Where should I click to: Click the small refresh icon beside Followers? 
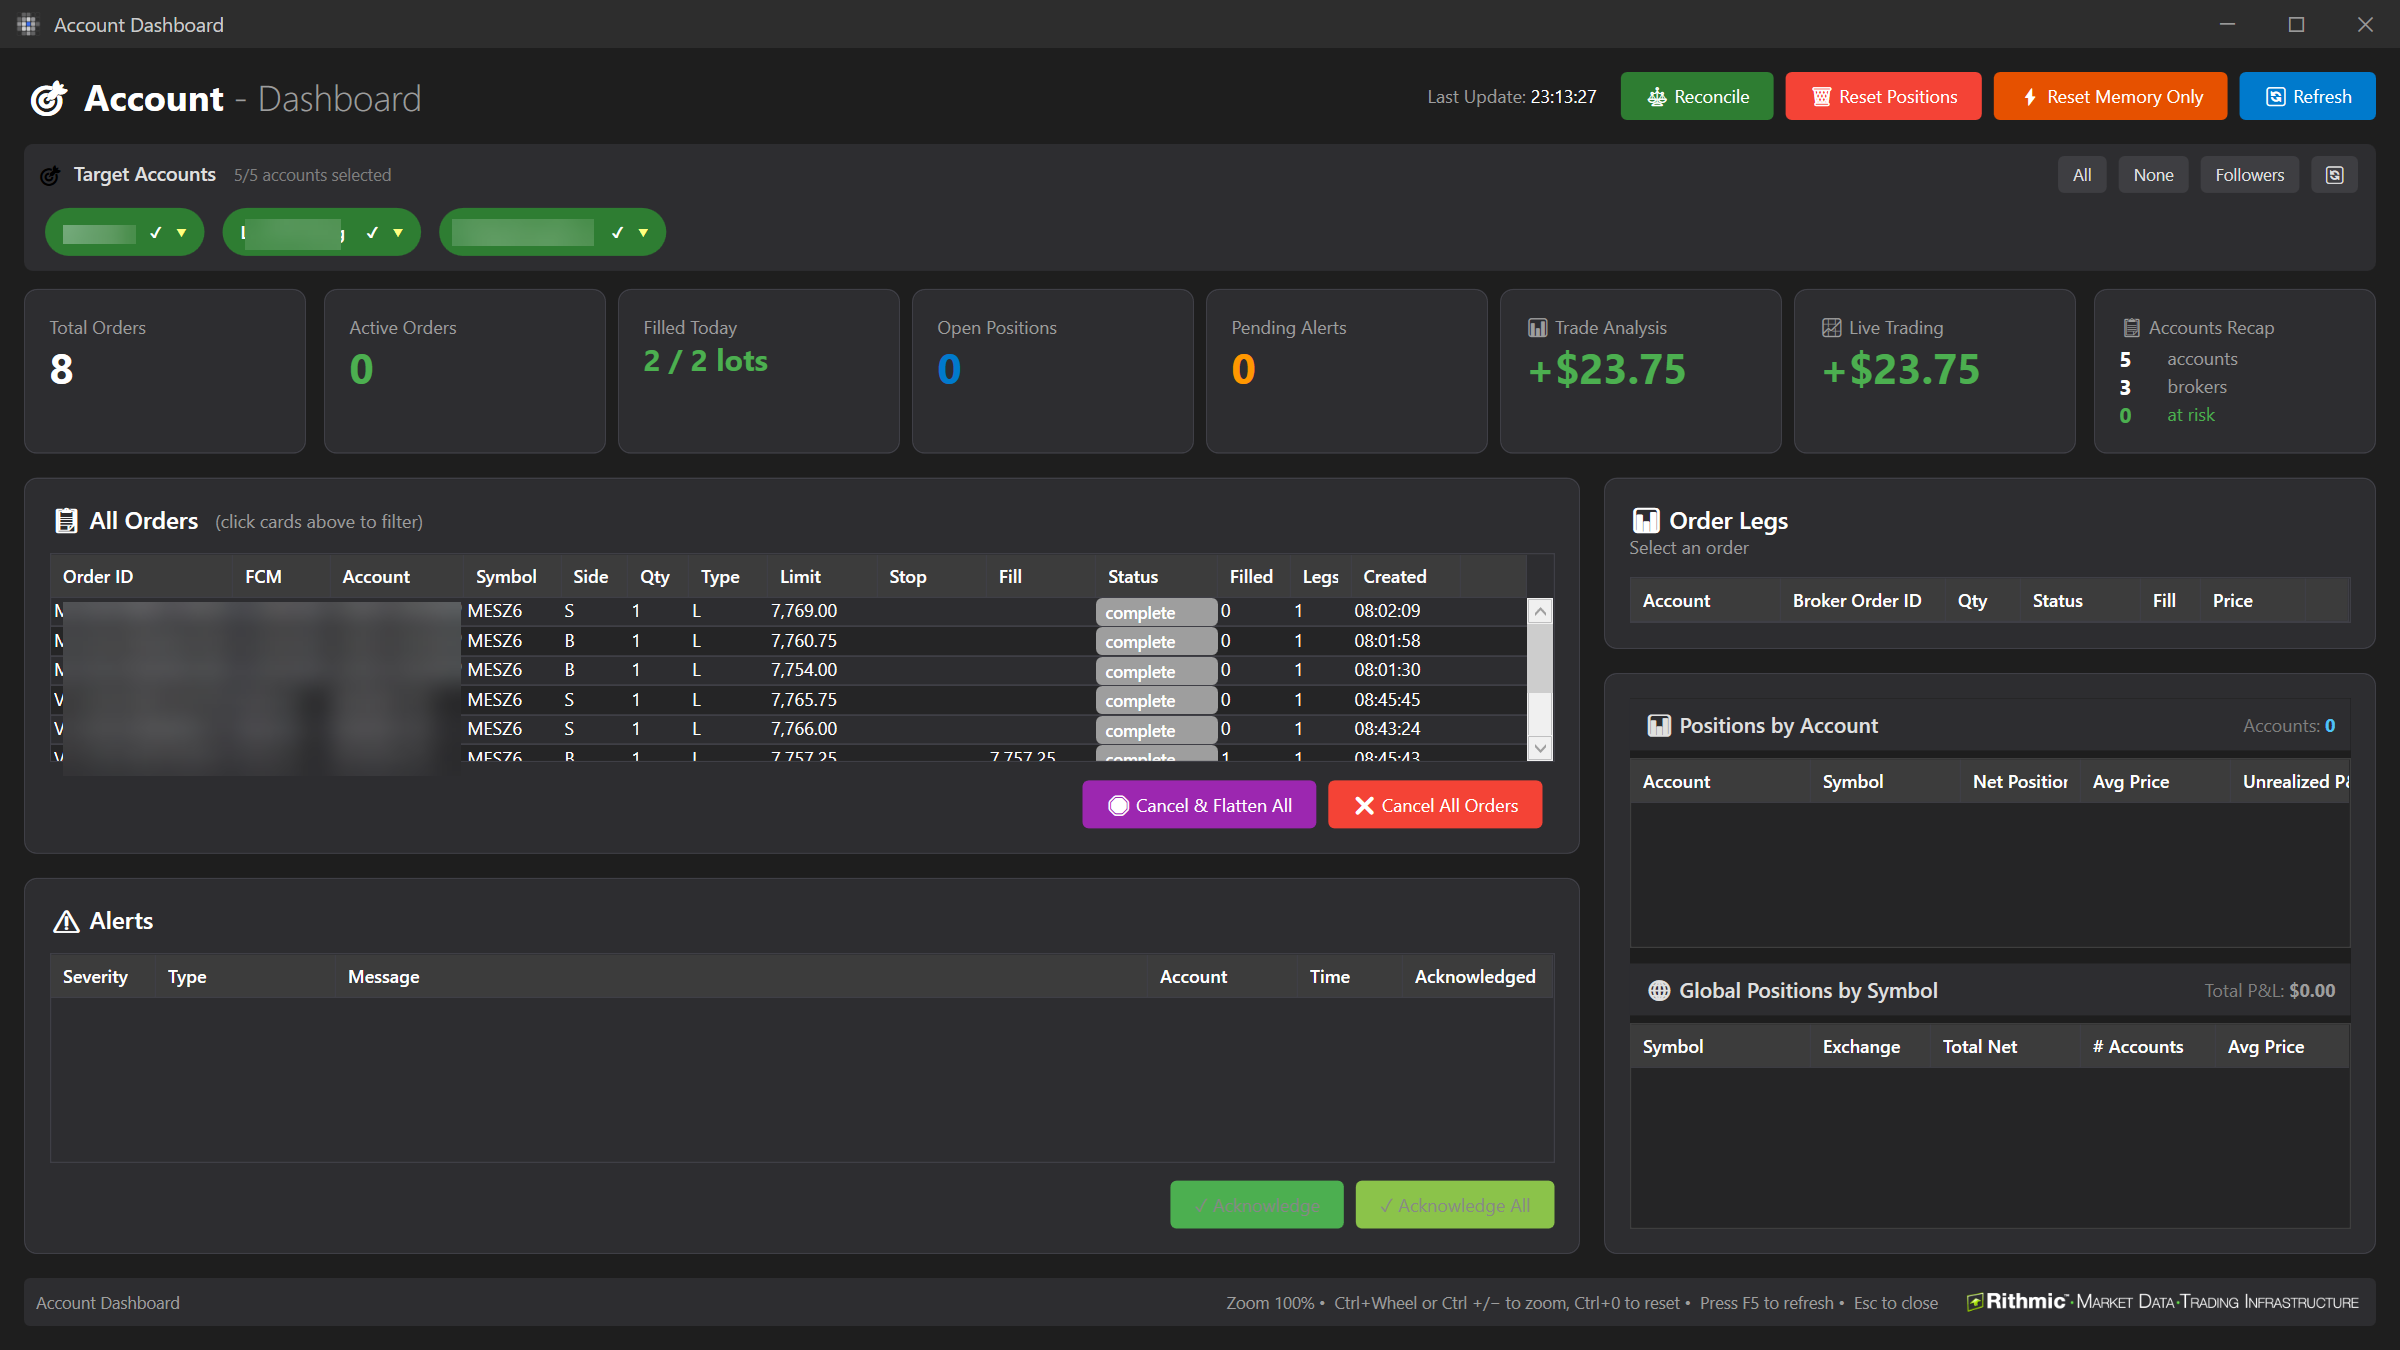2334,175
